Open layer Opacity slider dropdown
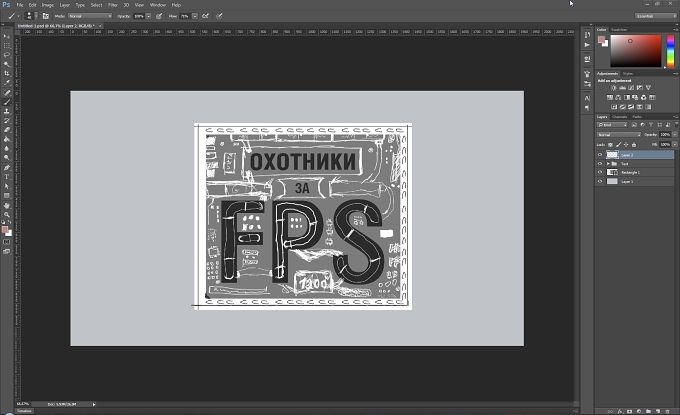This screenshot has width=680, height=415. point(674,134)
